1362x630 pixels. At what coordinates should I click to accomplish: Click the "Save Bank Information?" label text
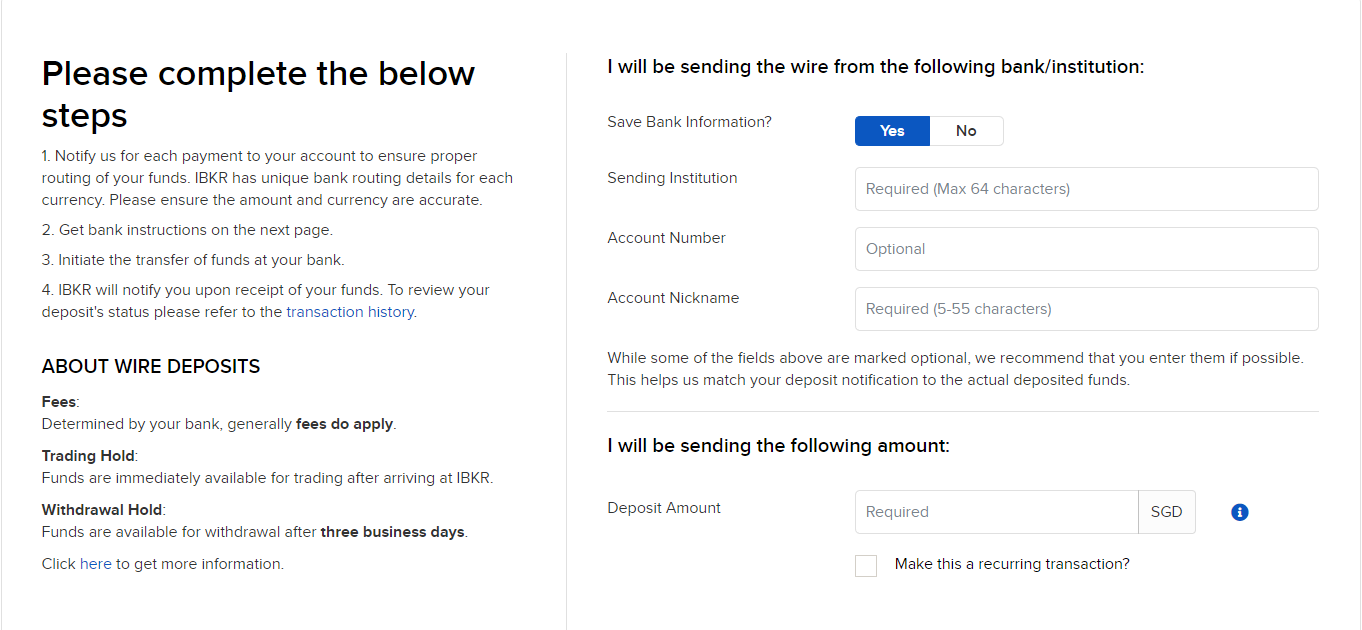click(x=689, y=122)
